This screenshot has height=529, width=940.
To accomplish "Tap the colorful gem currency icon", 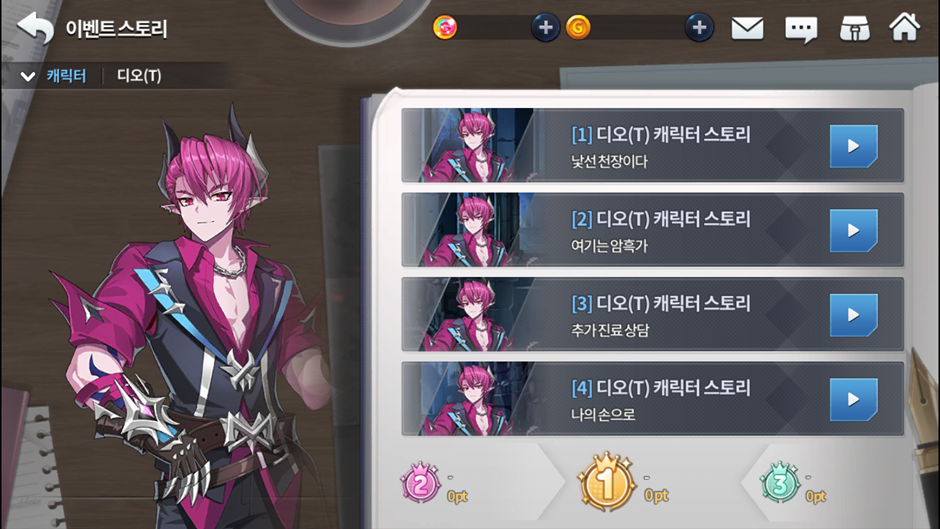I will coord(445,28).
